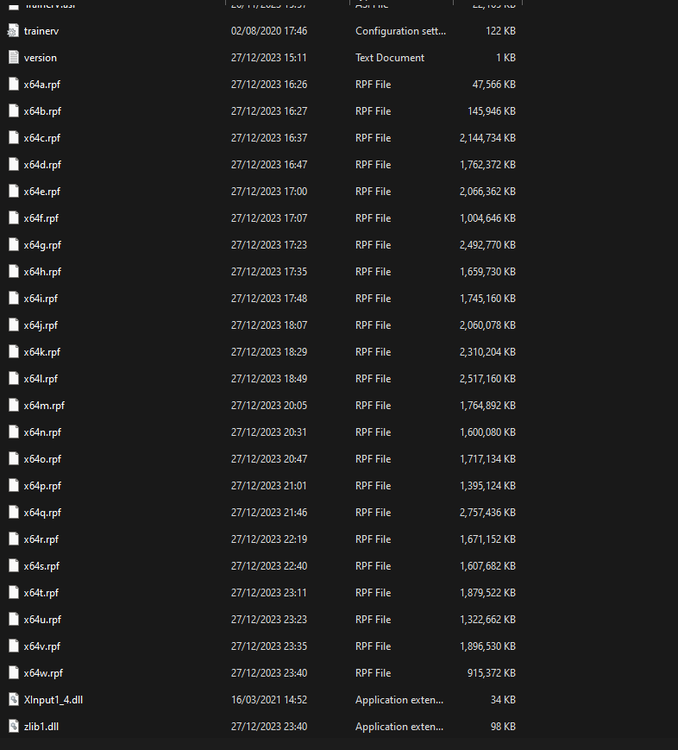Click the Text Document type entry
The height and width of the screenshot is (750, 678).
click(x=390, y=58)
